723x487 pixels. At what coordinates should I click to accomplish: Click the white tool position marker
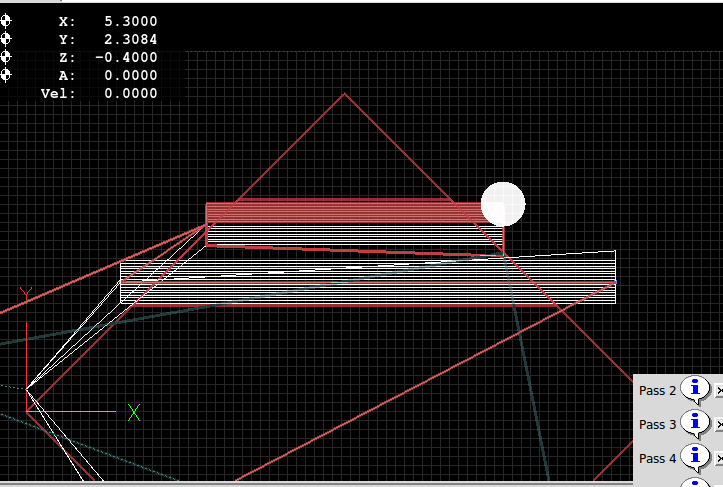click(502, 204)
